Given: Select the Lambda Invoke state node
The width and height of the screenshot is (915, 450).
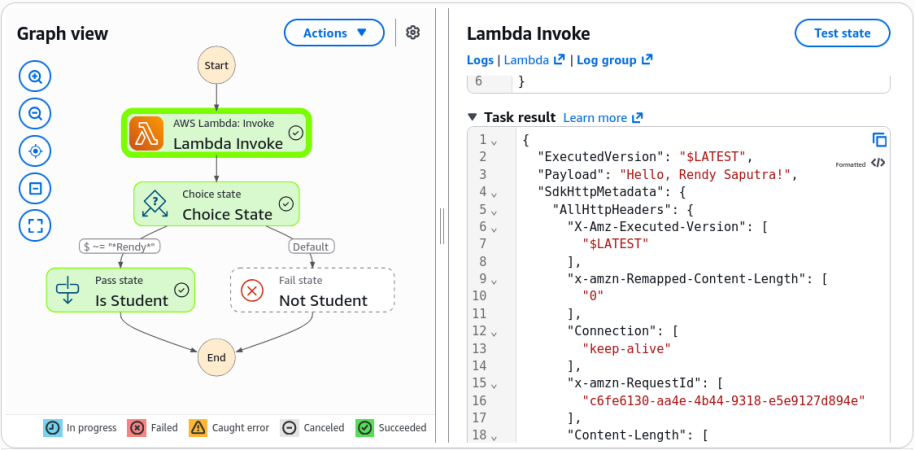Looking at the screenshot, I should [216, 133].
